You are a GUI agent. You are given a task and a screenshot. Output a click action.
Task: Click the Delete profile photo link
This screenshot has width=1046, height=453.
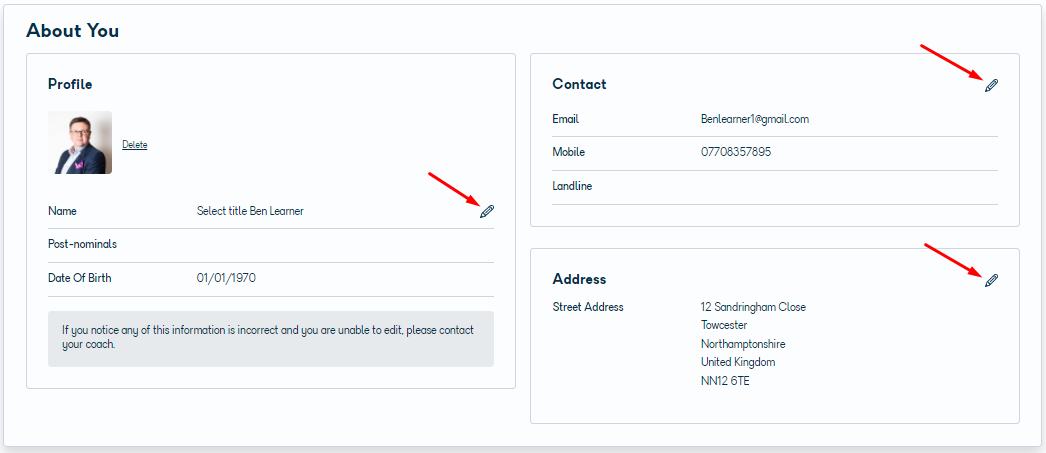click(135, 145)
